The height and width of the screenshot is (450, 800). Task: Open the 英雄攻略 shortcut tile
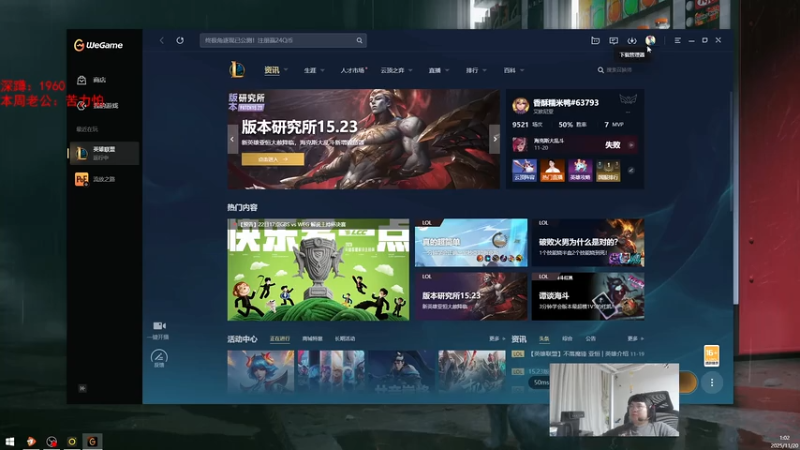click(x=580, y=170)
